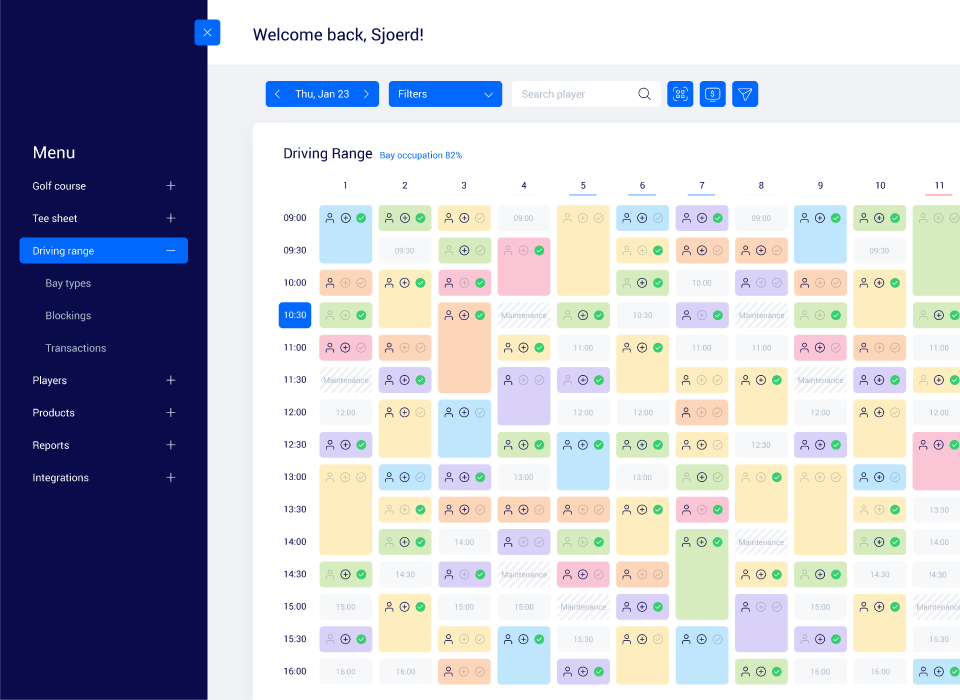Toggle the green check in bay 2's 09:00 booking
Viewport: 960px width, 700px height.
[421, 218]
